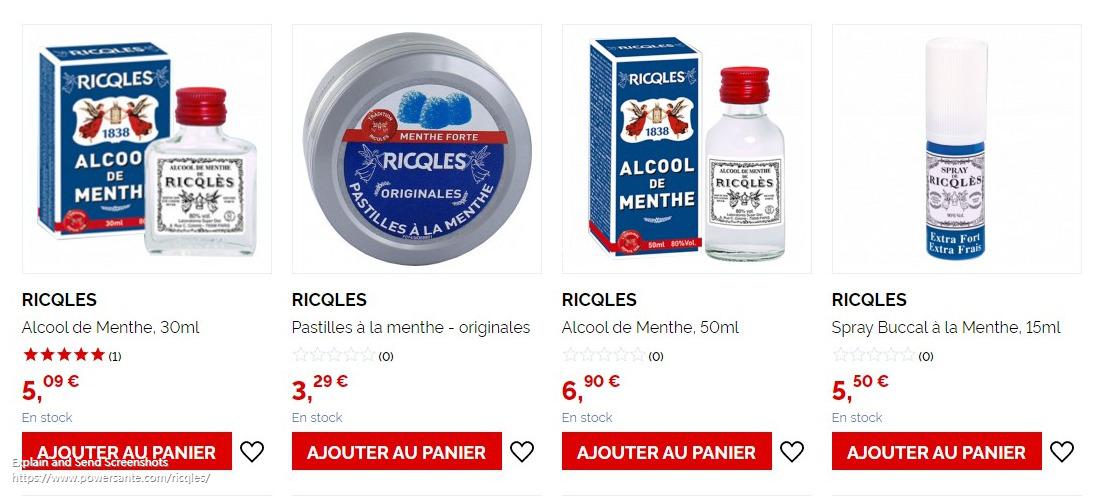The image size is (1097, 496).
Task: Add Alcool de Menthe 30ml to wishlist heart
Action: point(252,451)
